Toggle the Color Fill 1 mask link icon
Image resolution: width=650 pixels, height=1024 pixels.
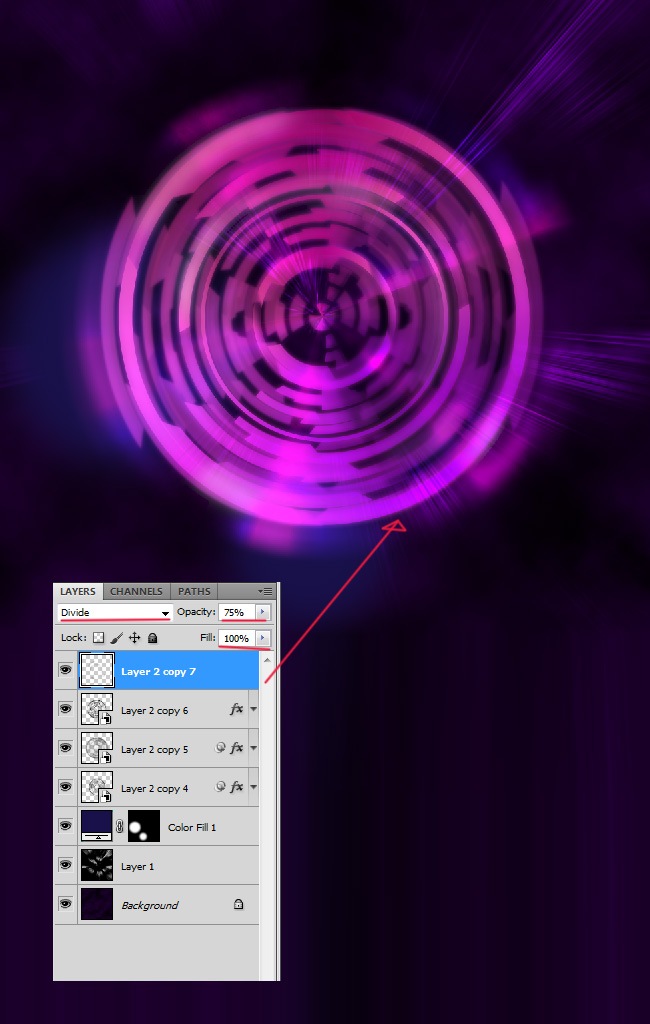(x=120, y=826)
